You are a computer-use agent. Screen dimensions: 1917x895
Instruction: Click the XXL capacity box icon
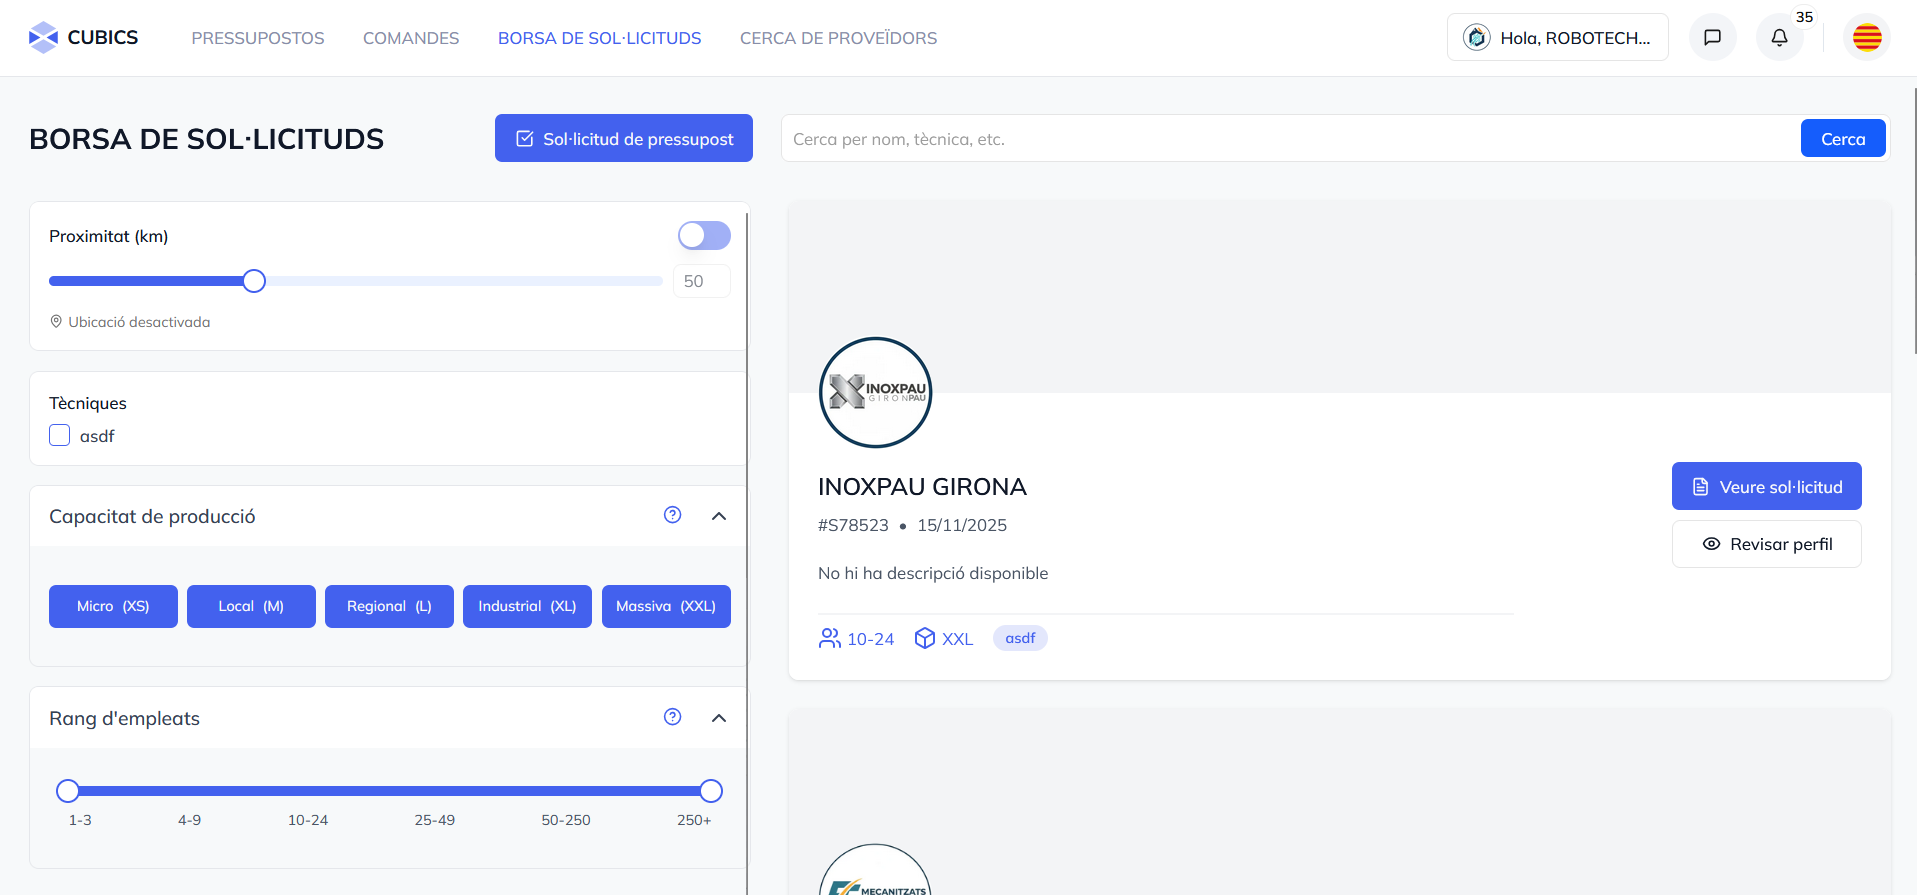(x=924, y=638)
